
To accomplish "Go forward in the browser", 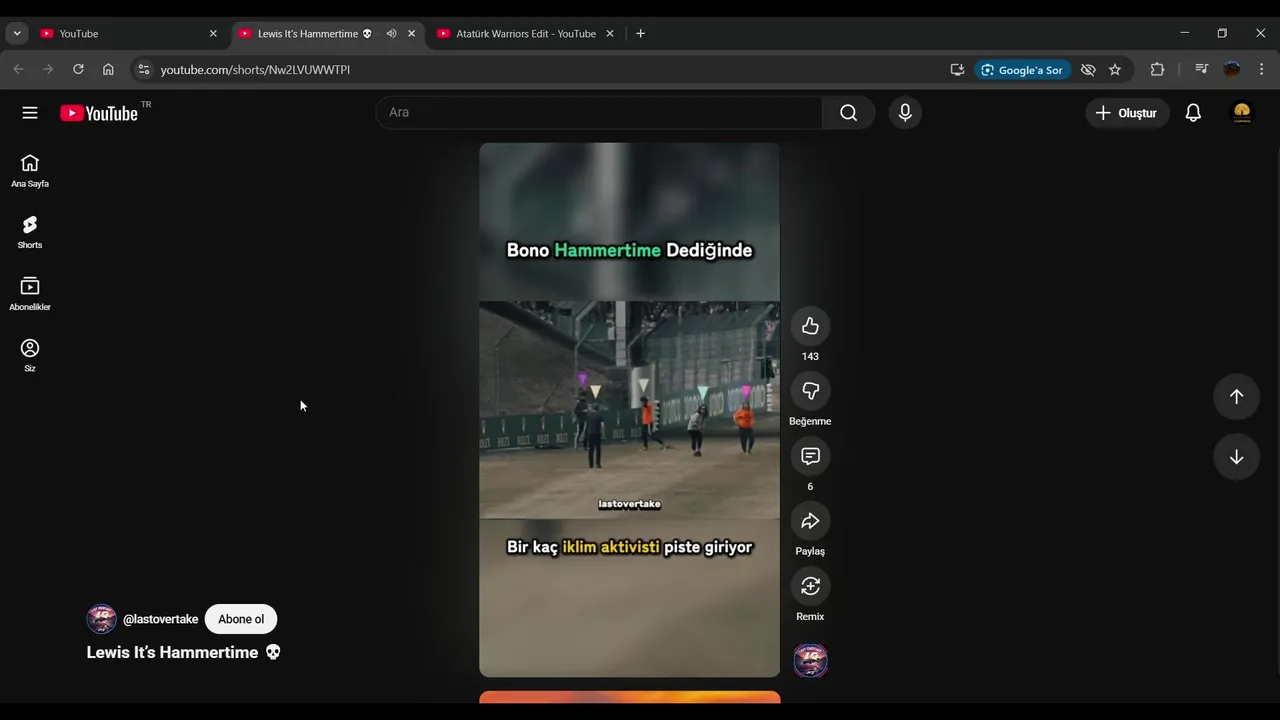I will coord(48,69).
